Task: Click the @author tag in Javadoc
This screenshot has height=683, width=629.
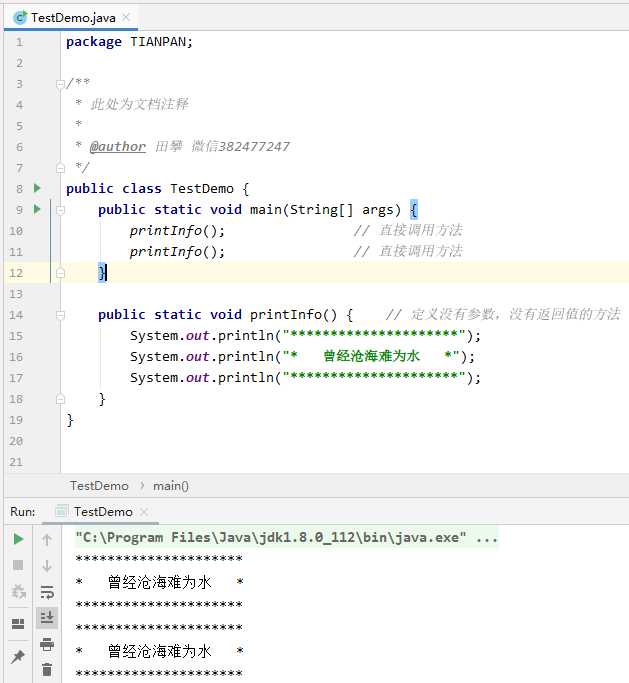Action: (x=117, y=147)
